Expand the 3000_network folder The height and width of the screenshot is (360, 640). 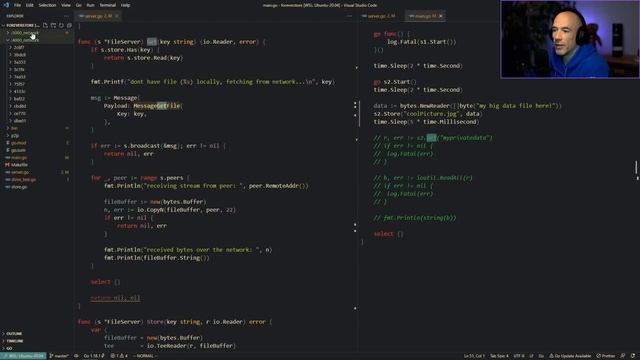pos(37,33)
